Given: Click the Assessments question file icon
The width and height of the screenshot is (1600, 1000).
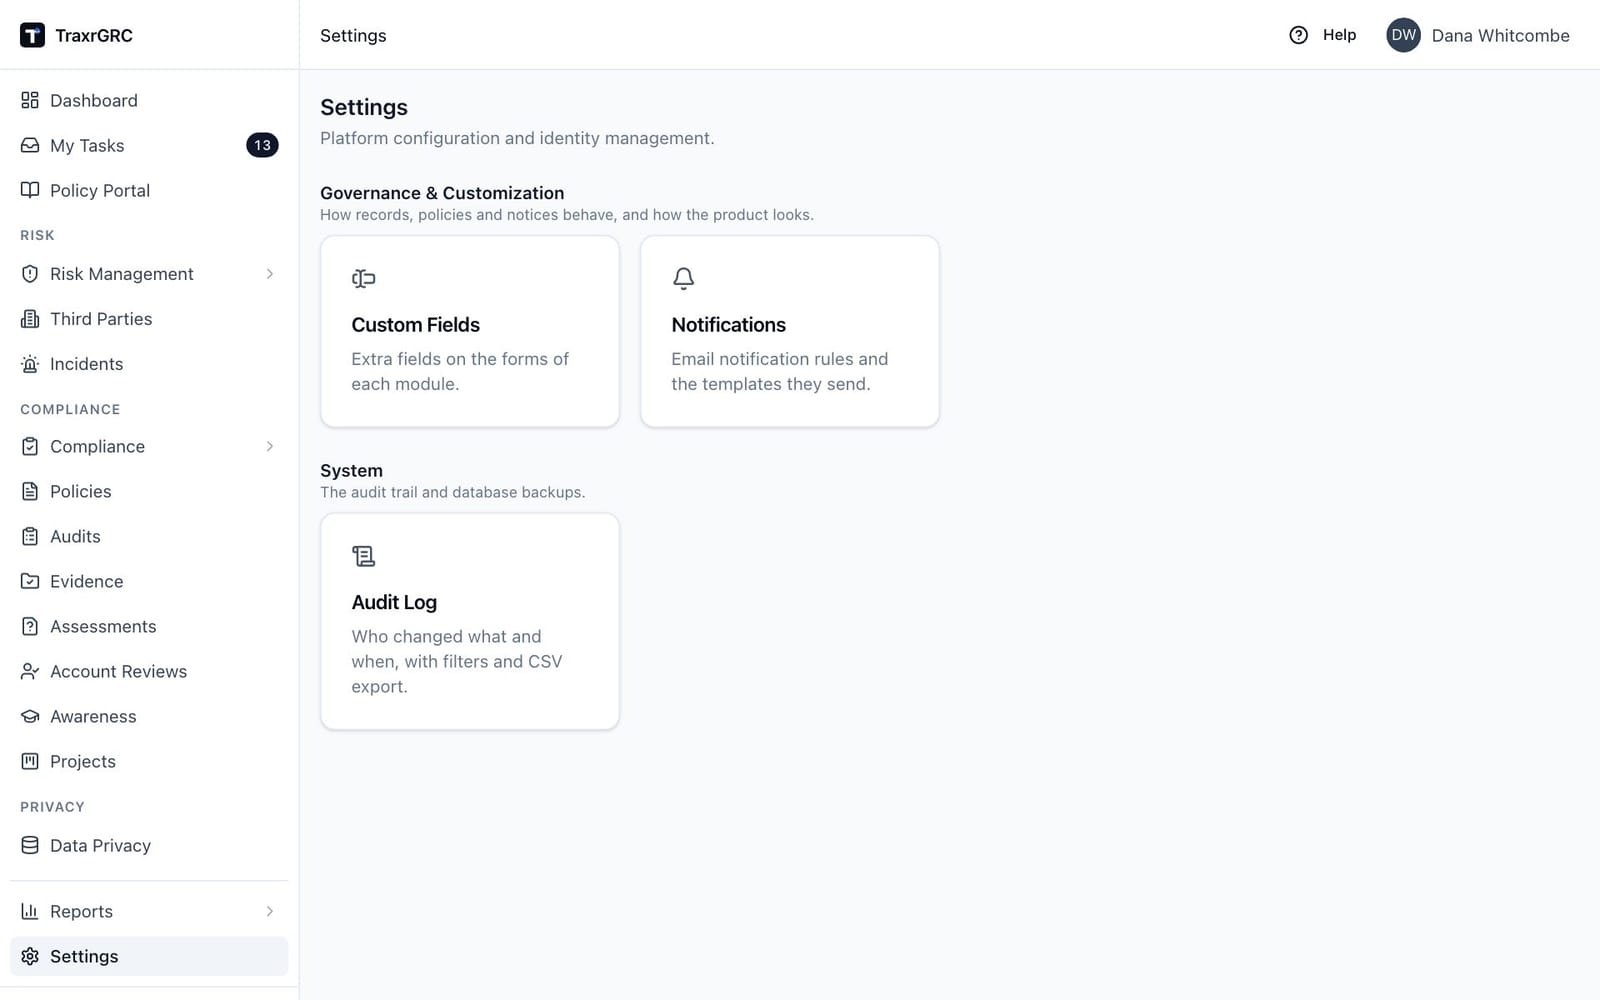Looking at the screenshot, I should 30,626.
